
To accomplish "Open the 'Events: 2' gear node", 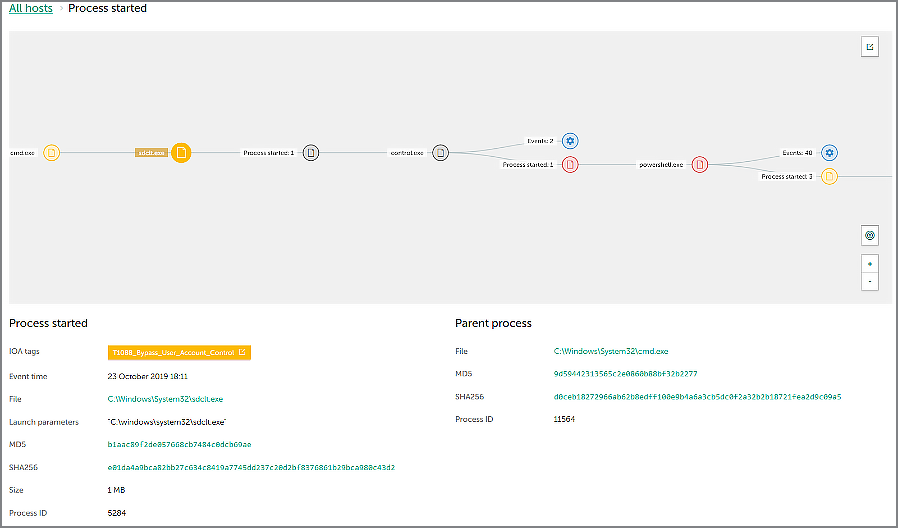I will click(x=570, y=141).
